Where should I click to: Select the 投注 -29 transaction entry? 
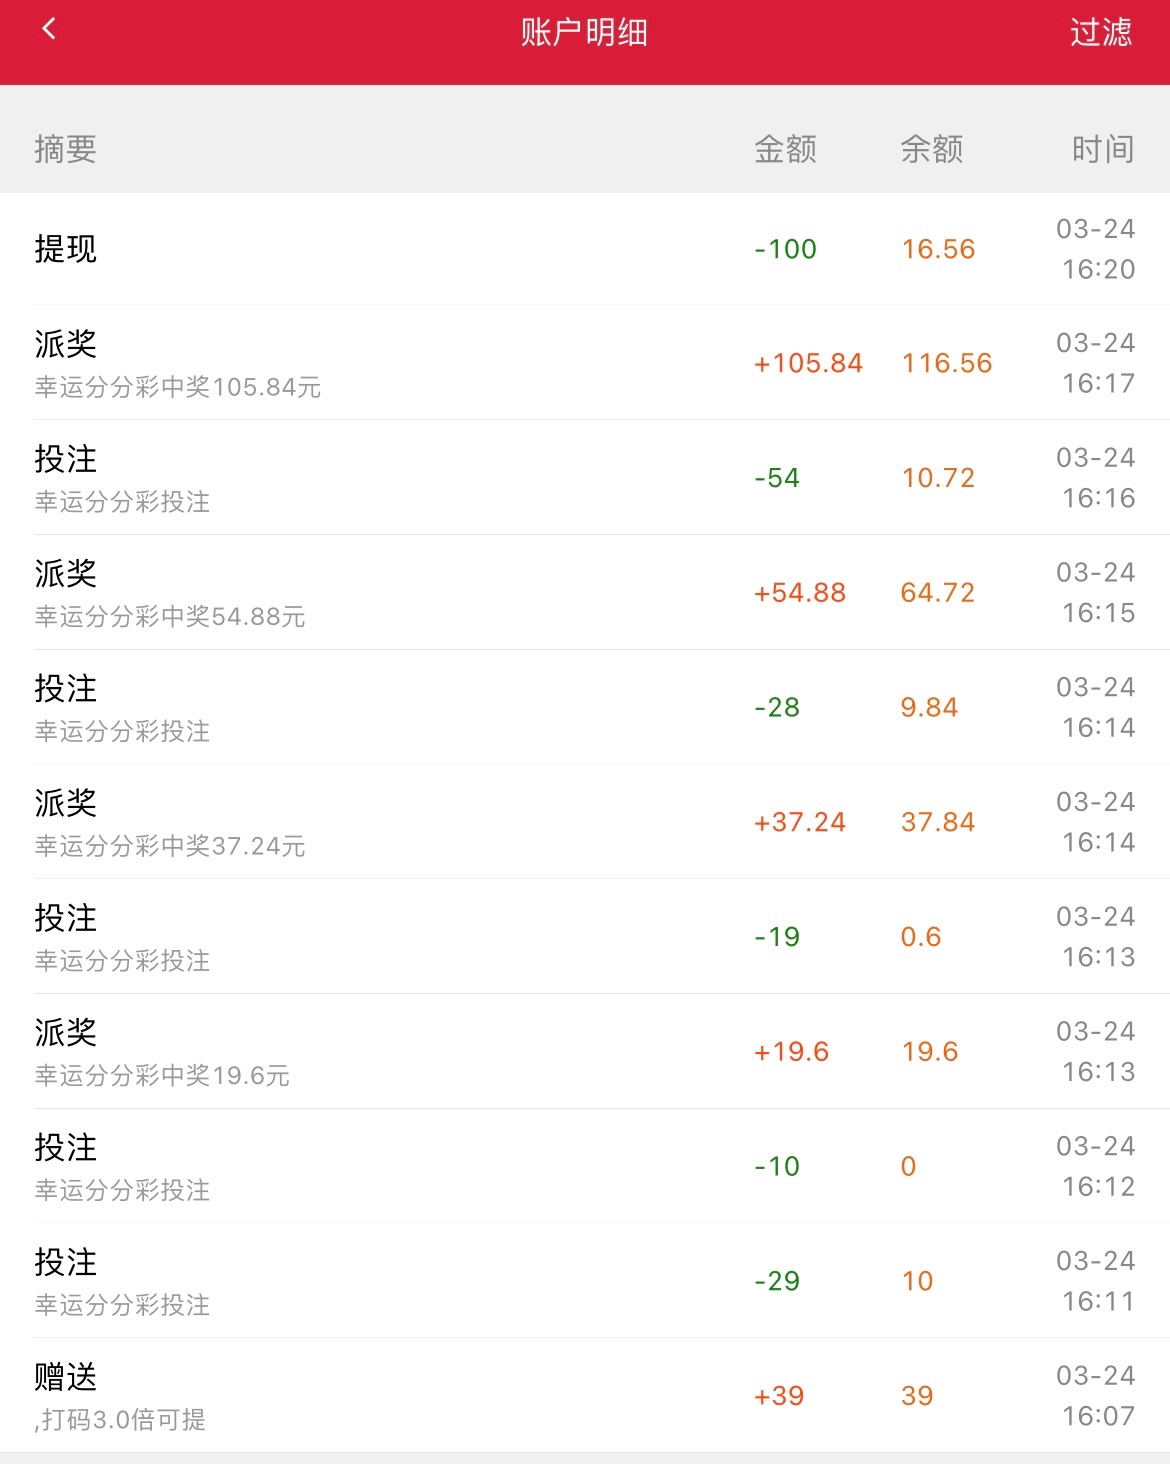coord(585,1281)
